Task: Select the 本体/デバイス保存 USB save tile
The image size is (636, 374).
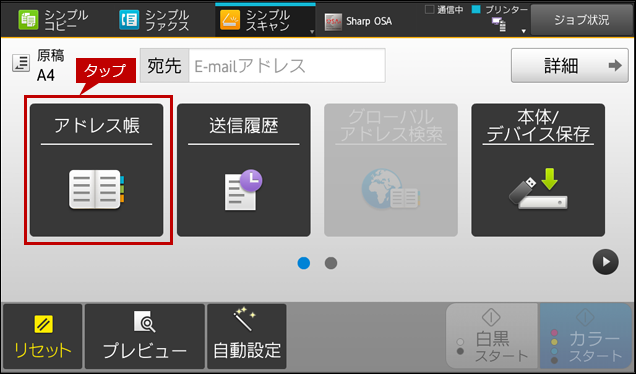Action: coord(538,170)
